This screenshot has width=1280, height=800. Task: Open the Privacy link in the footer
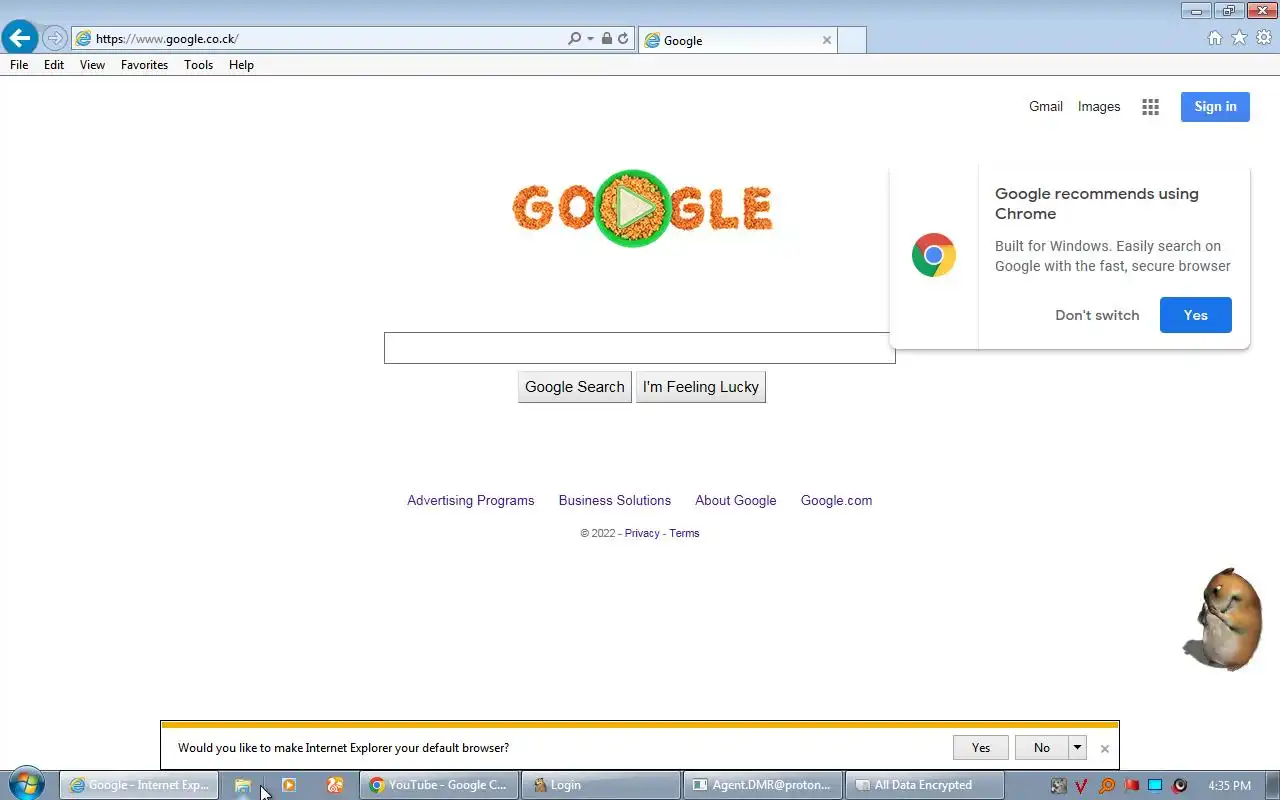(x=642, y=533)
